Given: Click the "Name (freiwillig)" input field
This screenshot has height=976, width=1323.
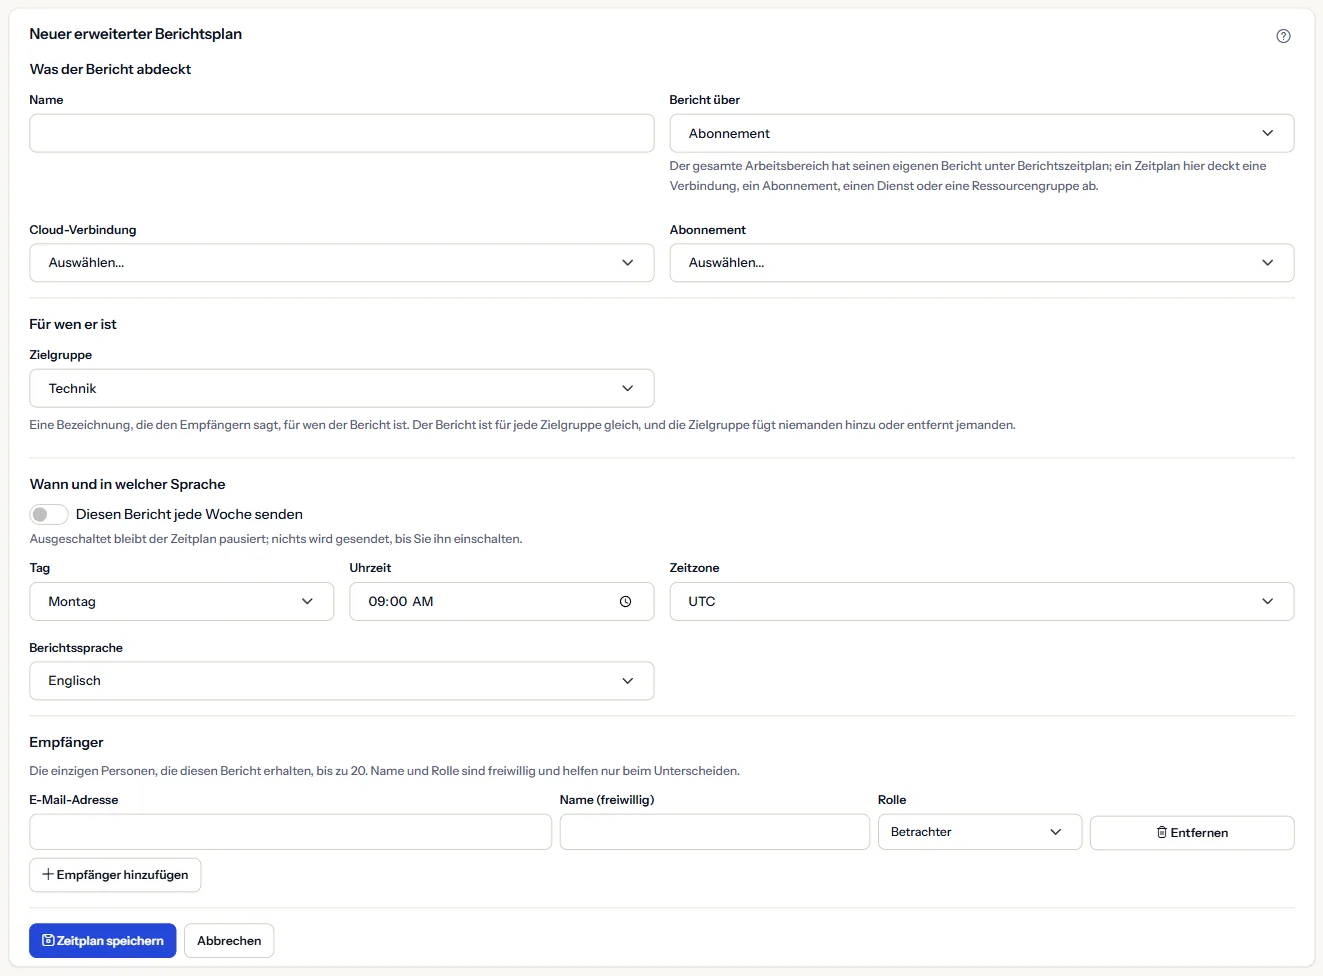Looking at the screenshot, I should (x=714, y=832).
